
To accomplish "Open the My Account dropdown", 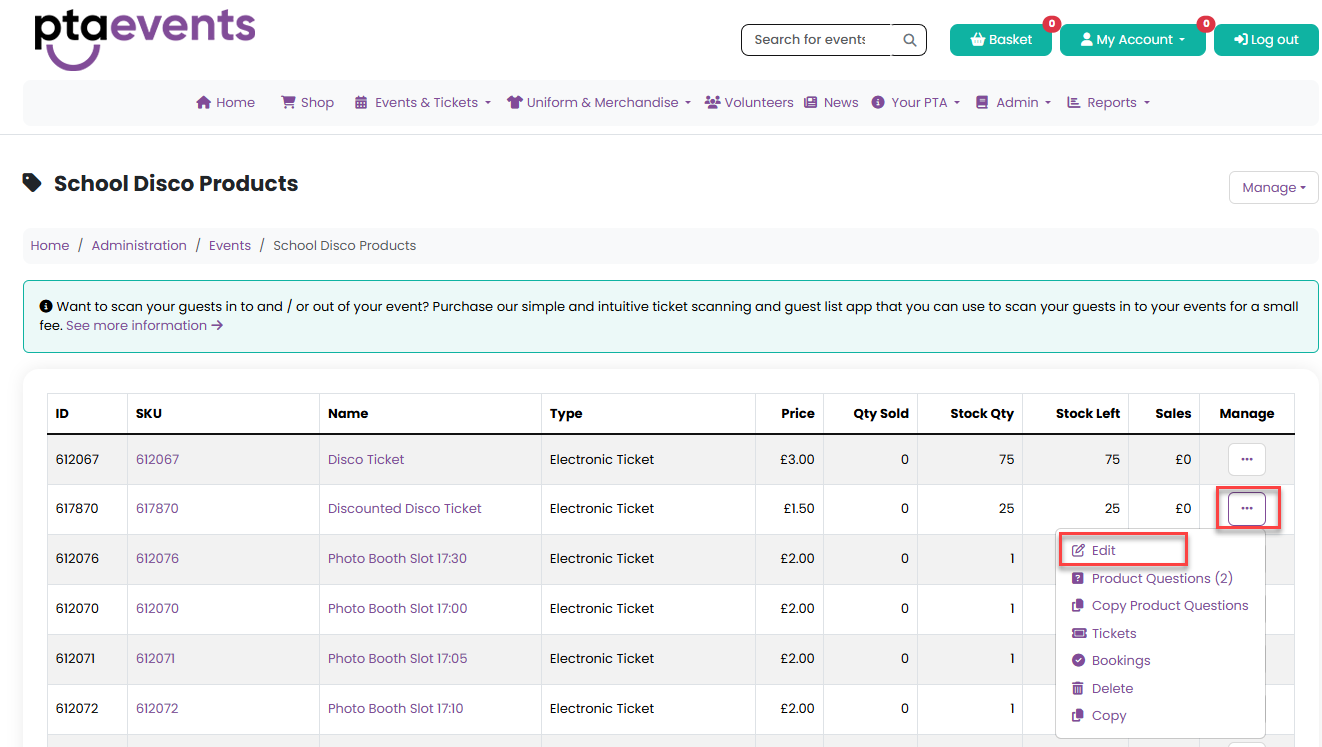I will (x=1132, y=40).
